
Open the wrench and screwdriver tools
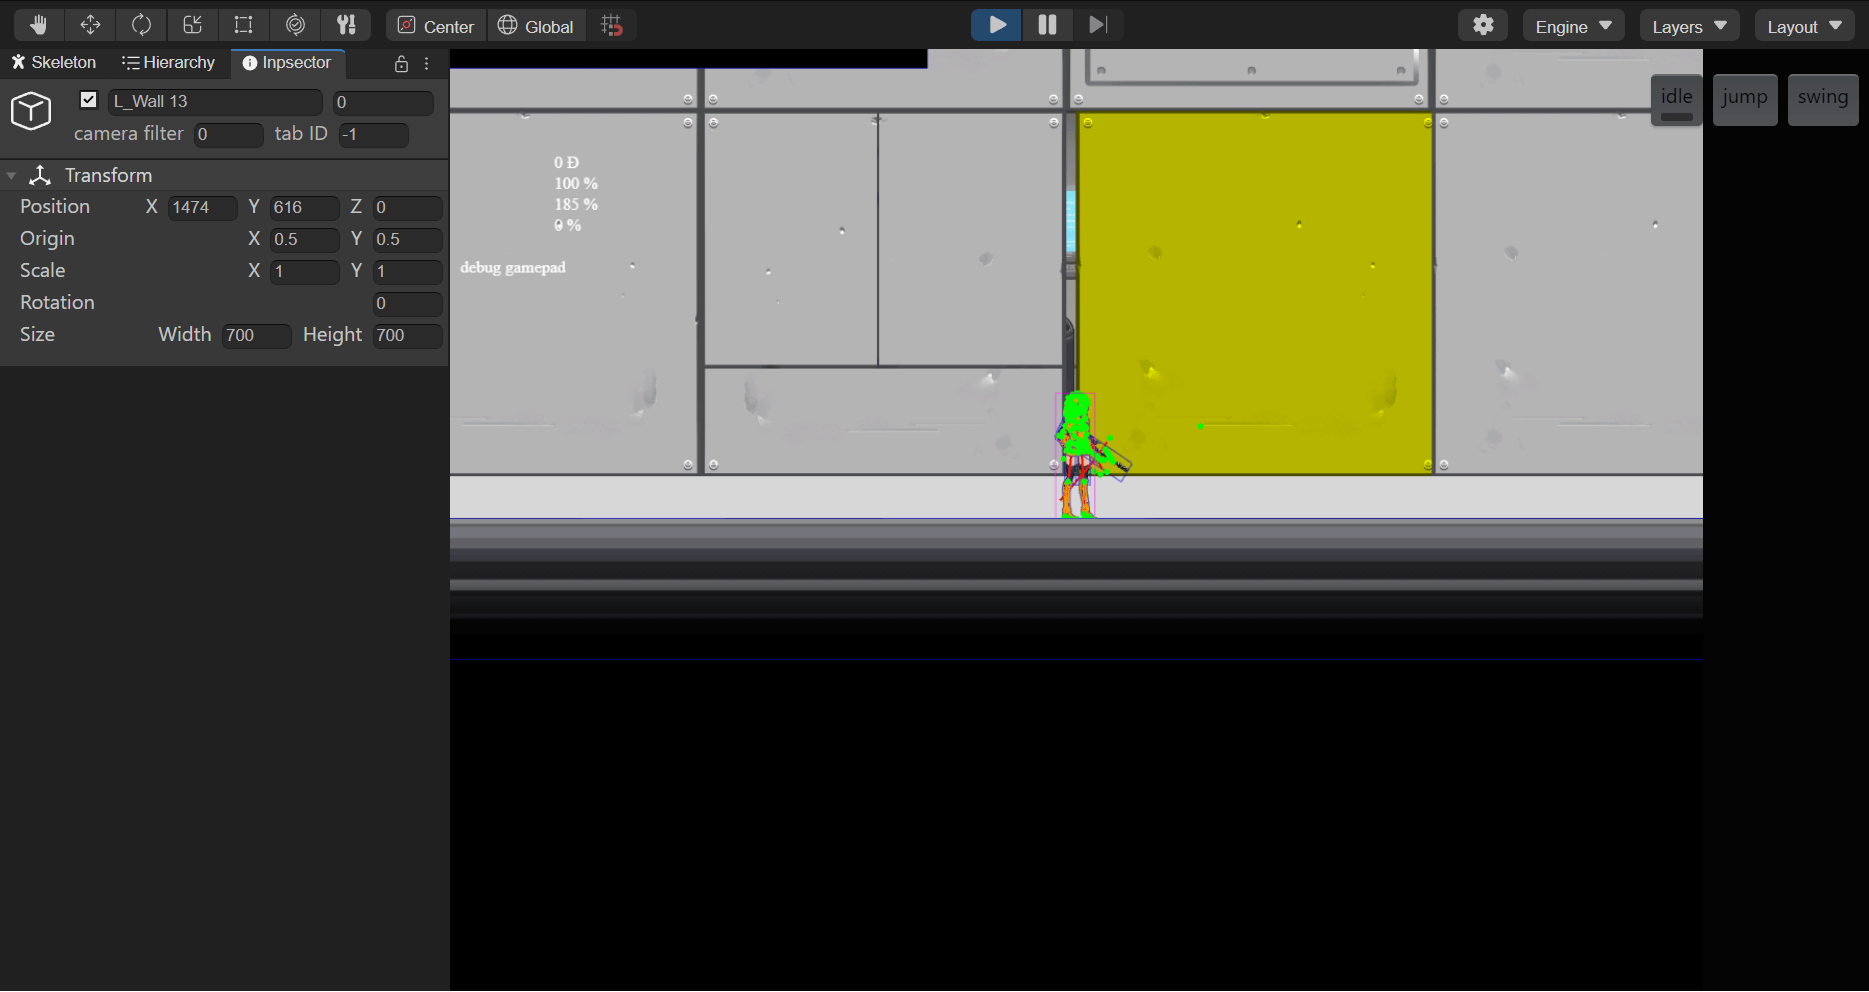(x=346, y=25)
